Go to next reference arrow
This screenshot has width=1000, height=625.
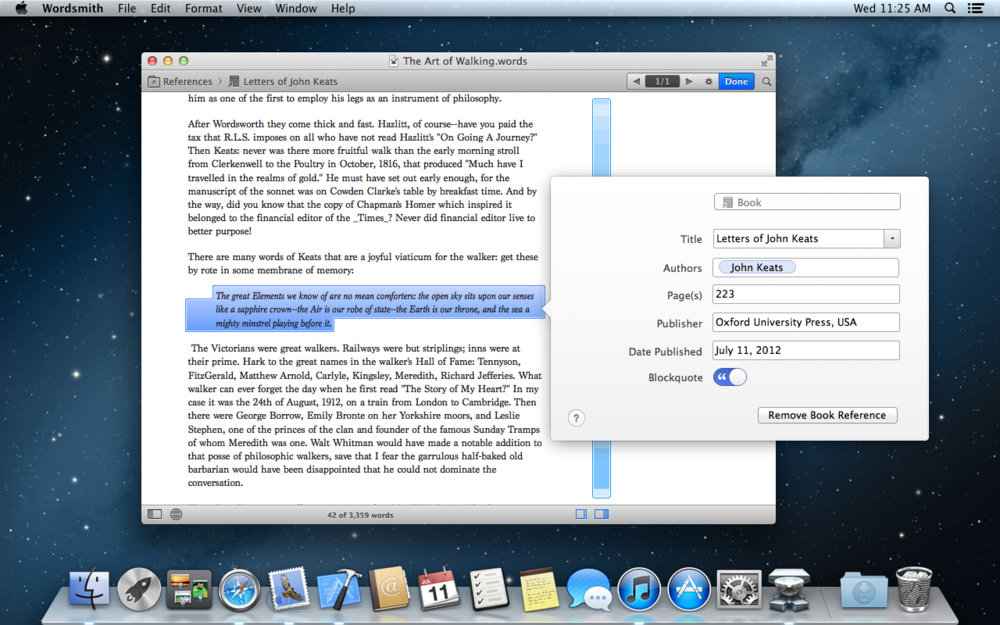coord(689,82)
